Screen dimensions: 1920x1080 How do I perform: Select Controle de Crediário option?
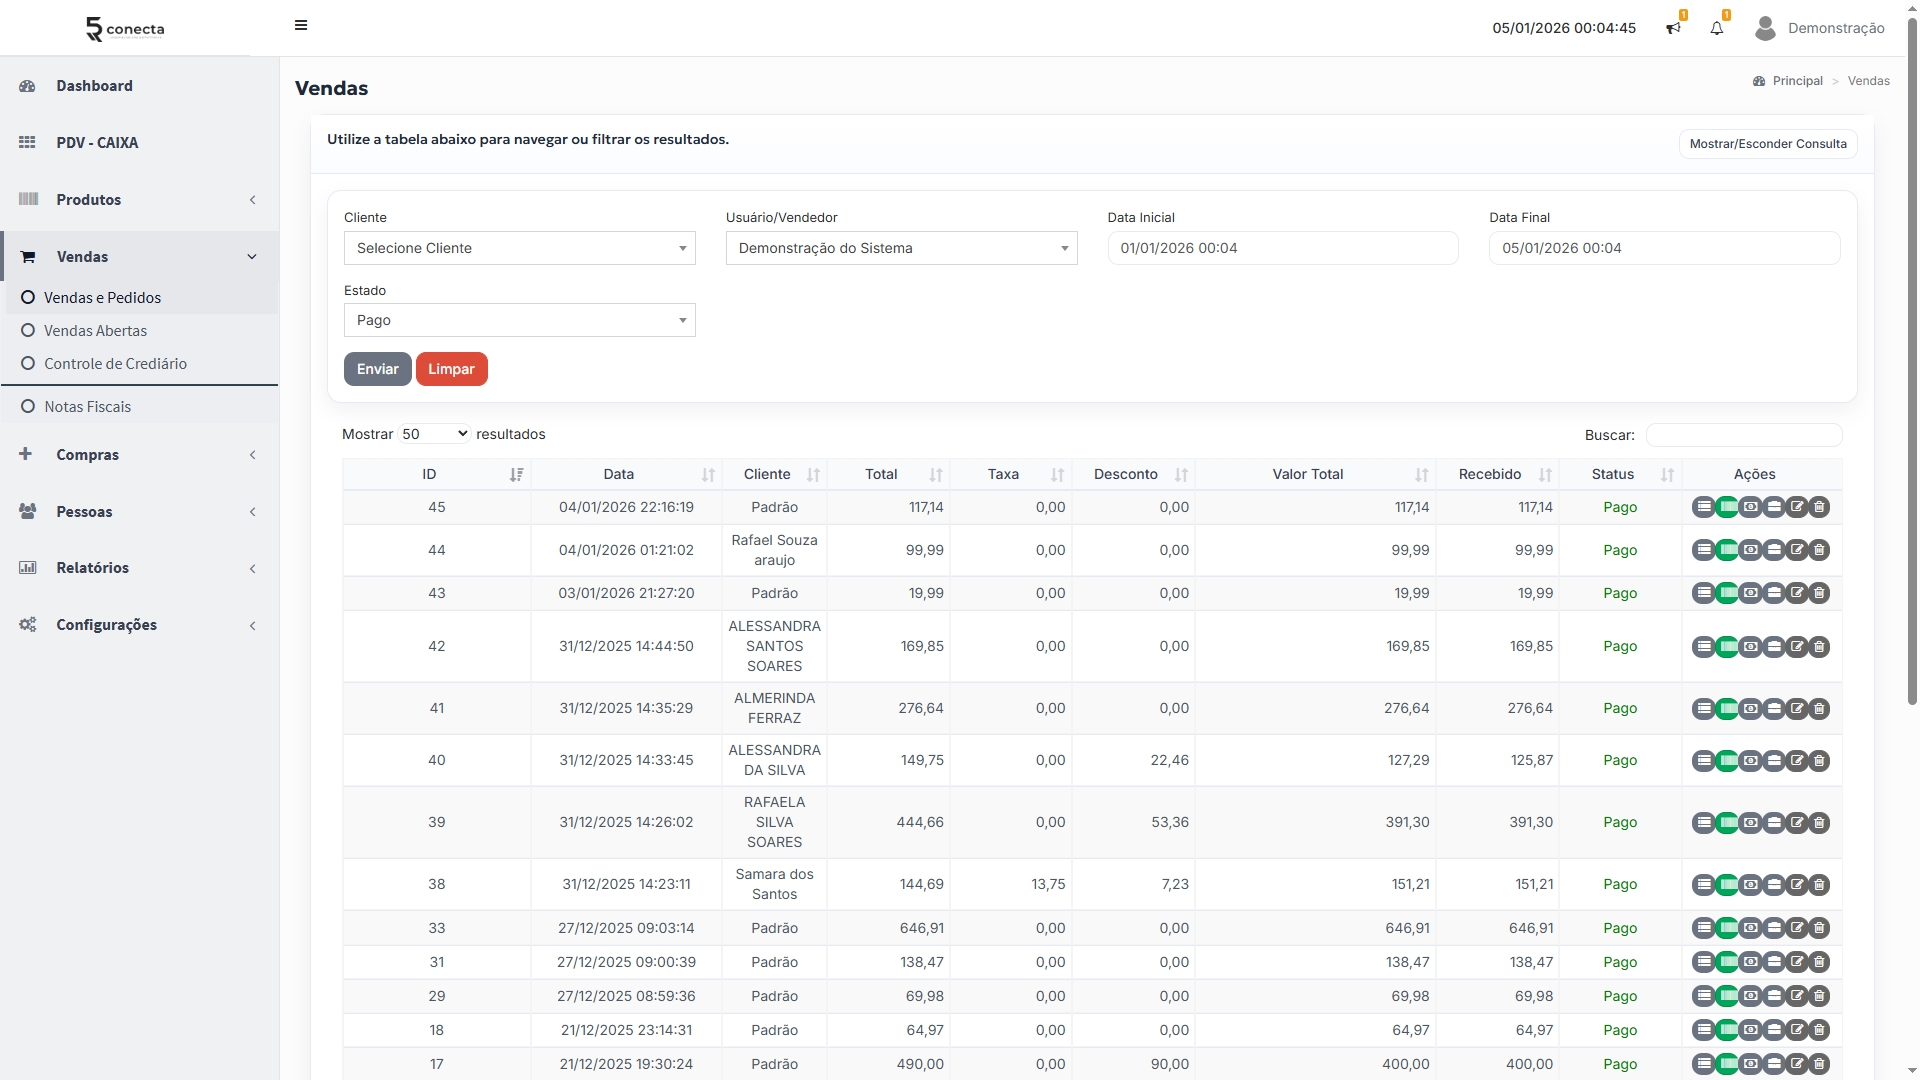(x=115, y=364)
